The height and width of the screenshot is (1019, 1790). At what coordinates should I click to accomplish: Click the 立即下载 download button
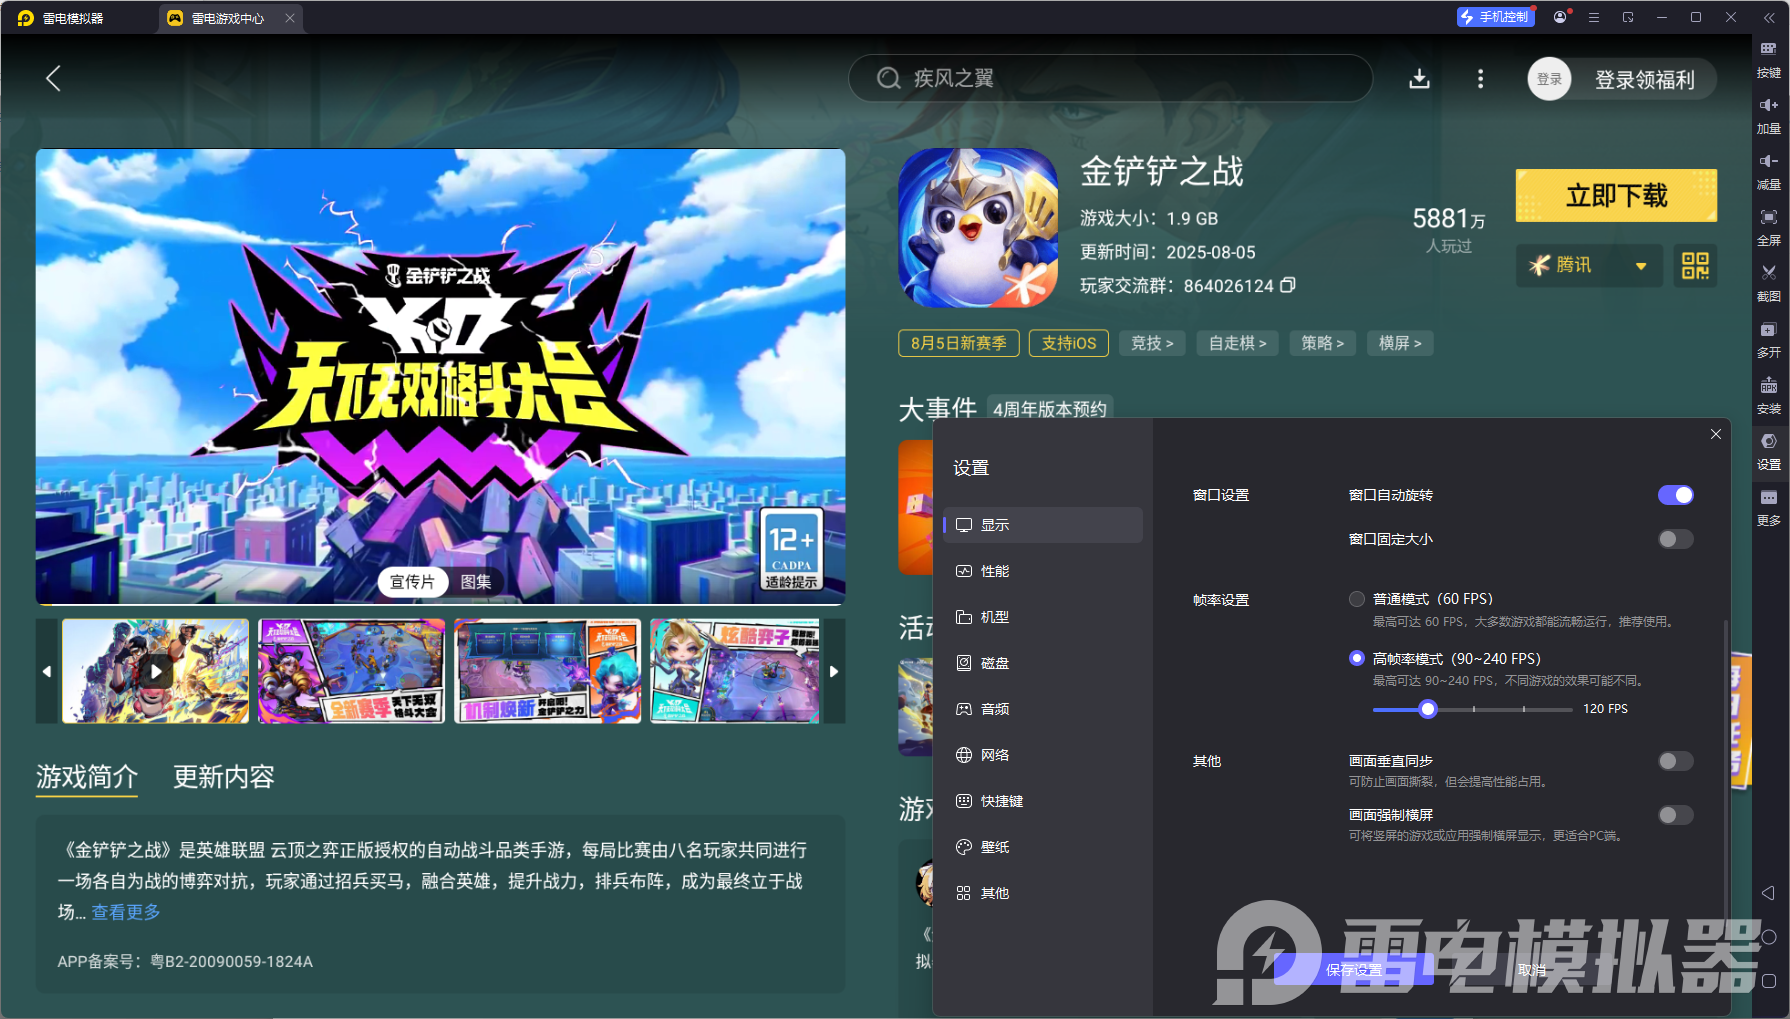(x=1616, y=196)
